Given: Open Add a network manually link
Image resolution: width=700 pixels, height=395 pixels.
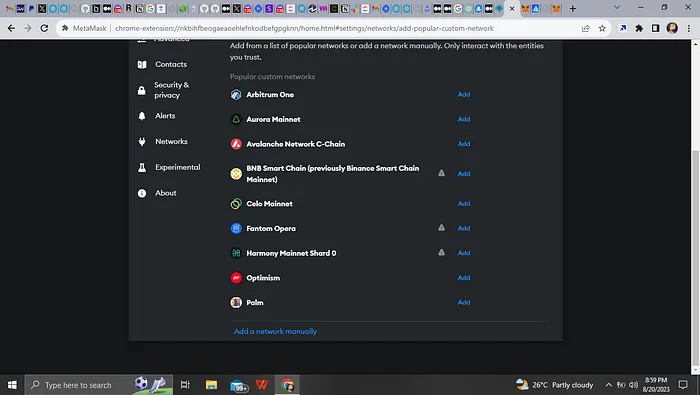Looking at the screenshot, I should tap(275, 331).
